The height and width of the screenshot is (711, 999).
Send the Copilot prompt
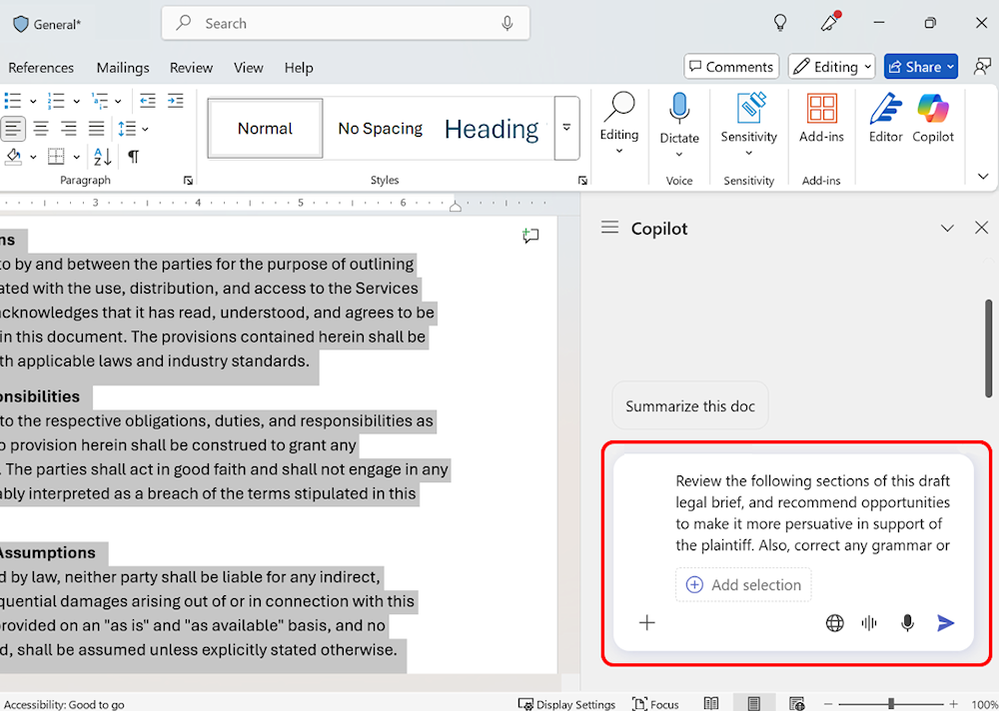946,622
